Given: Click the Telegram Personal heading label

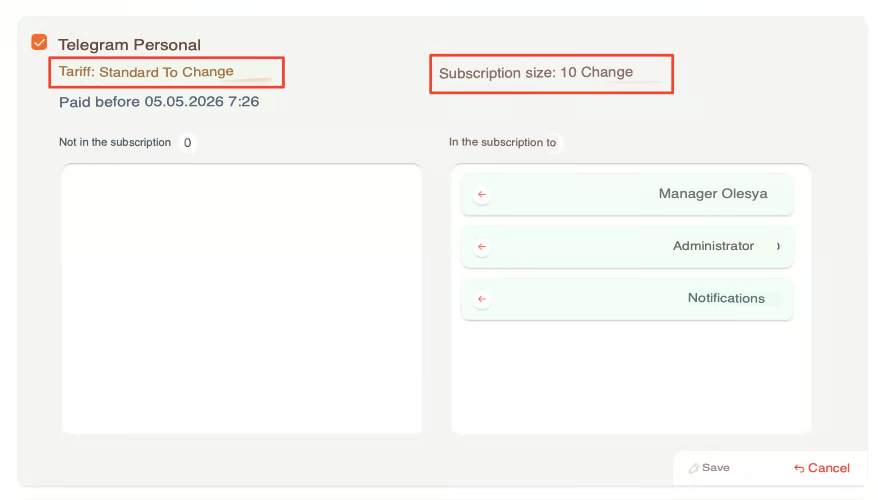Looking at the screenshot, I should point(129,45).
